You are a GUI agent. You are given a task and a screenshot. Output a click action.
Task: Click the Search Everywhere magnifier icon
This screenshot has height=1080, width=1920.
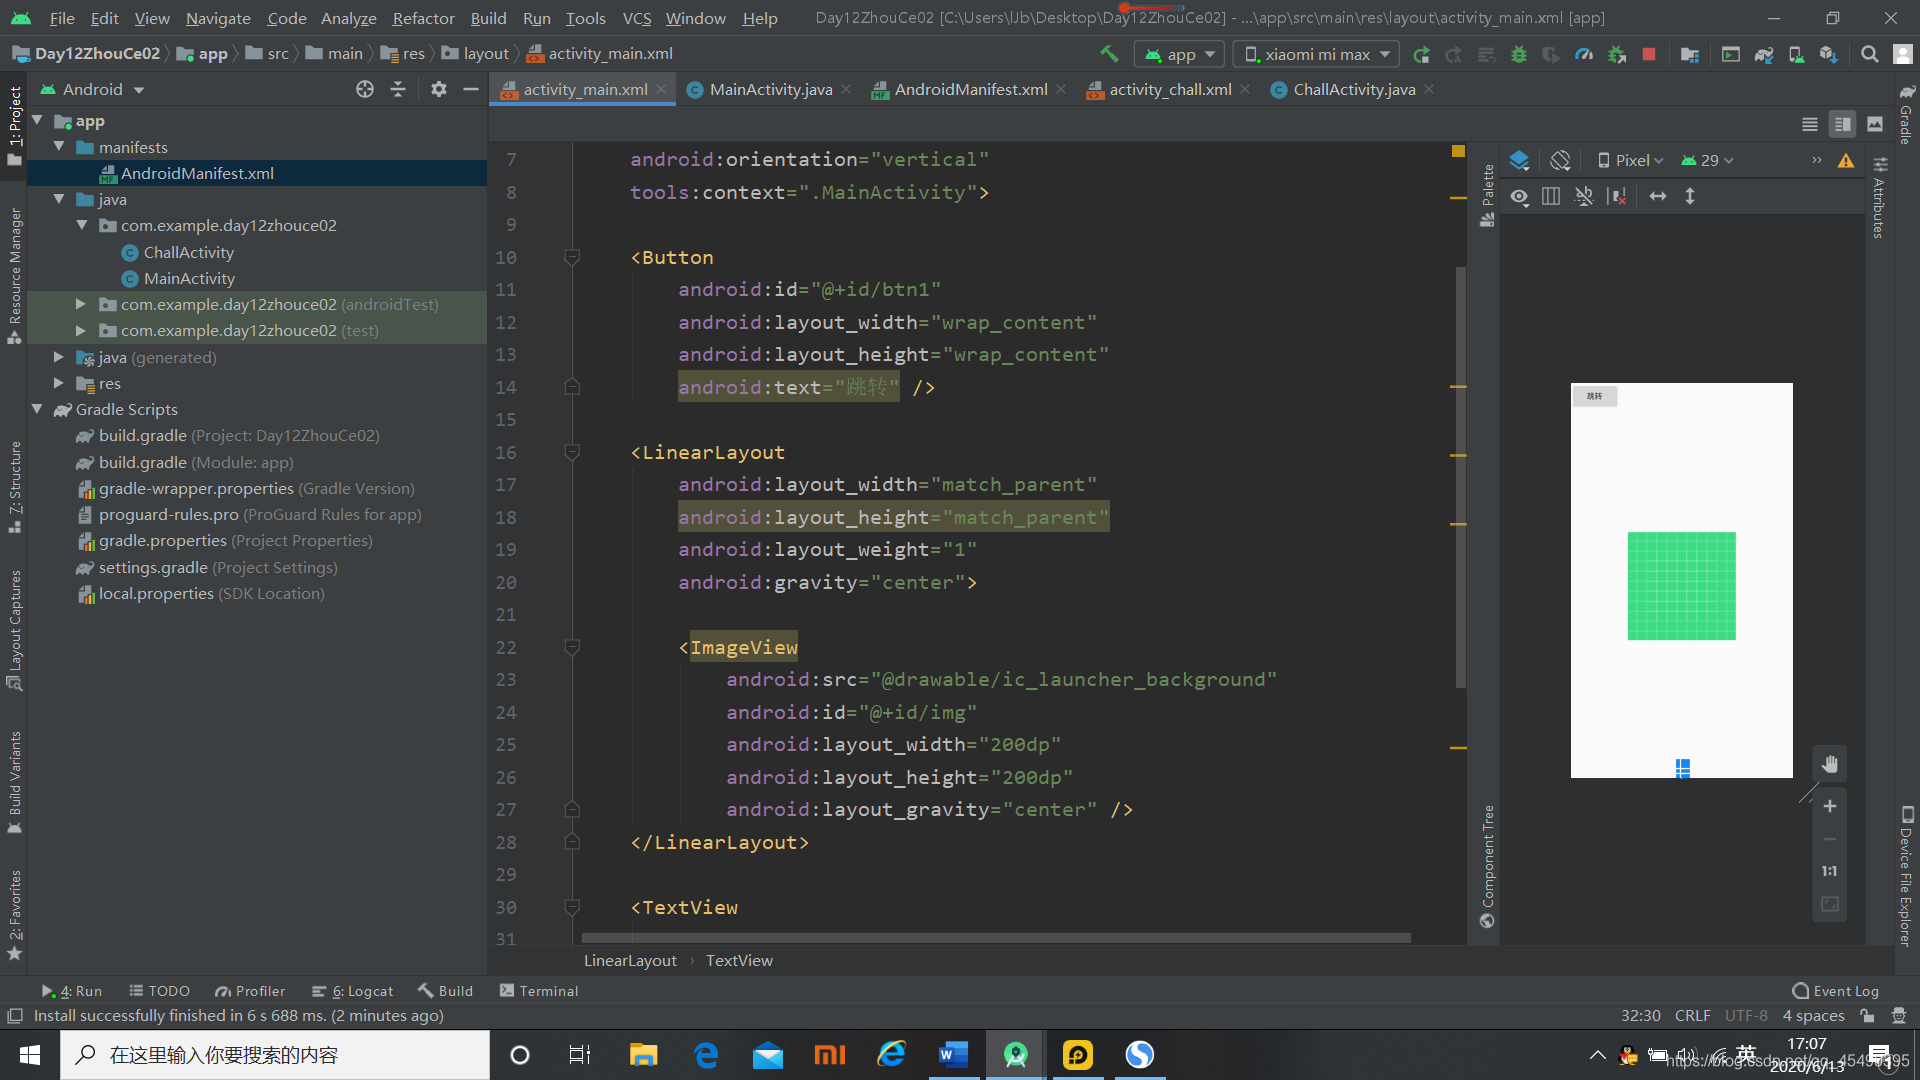point(1869,54)
